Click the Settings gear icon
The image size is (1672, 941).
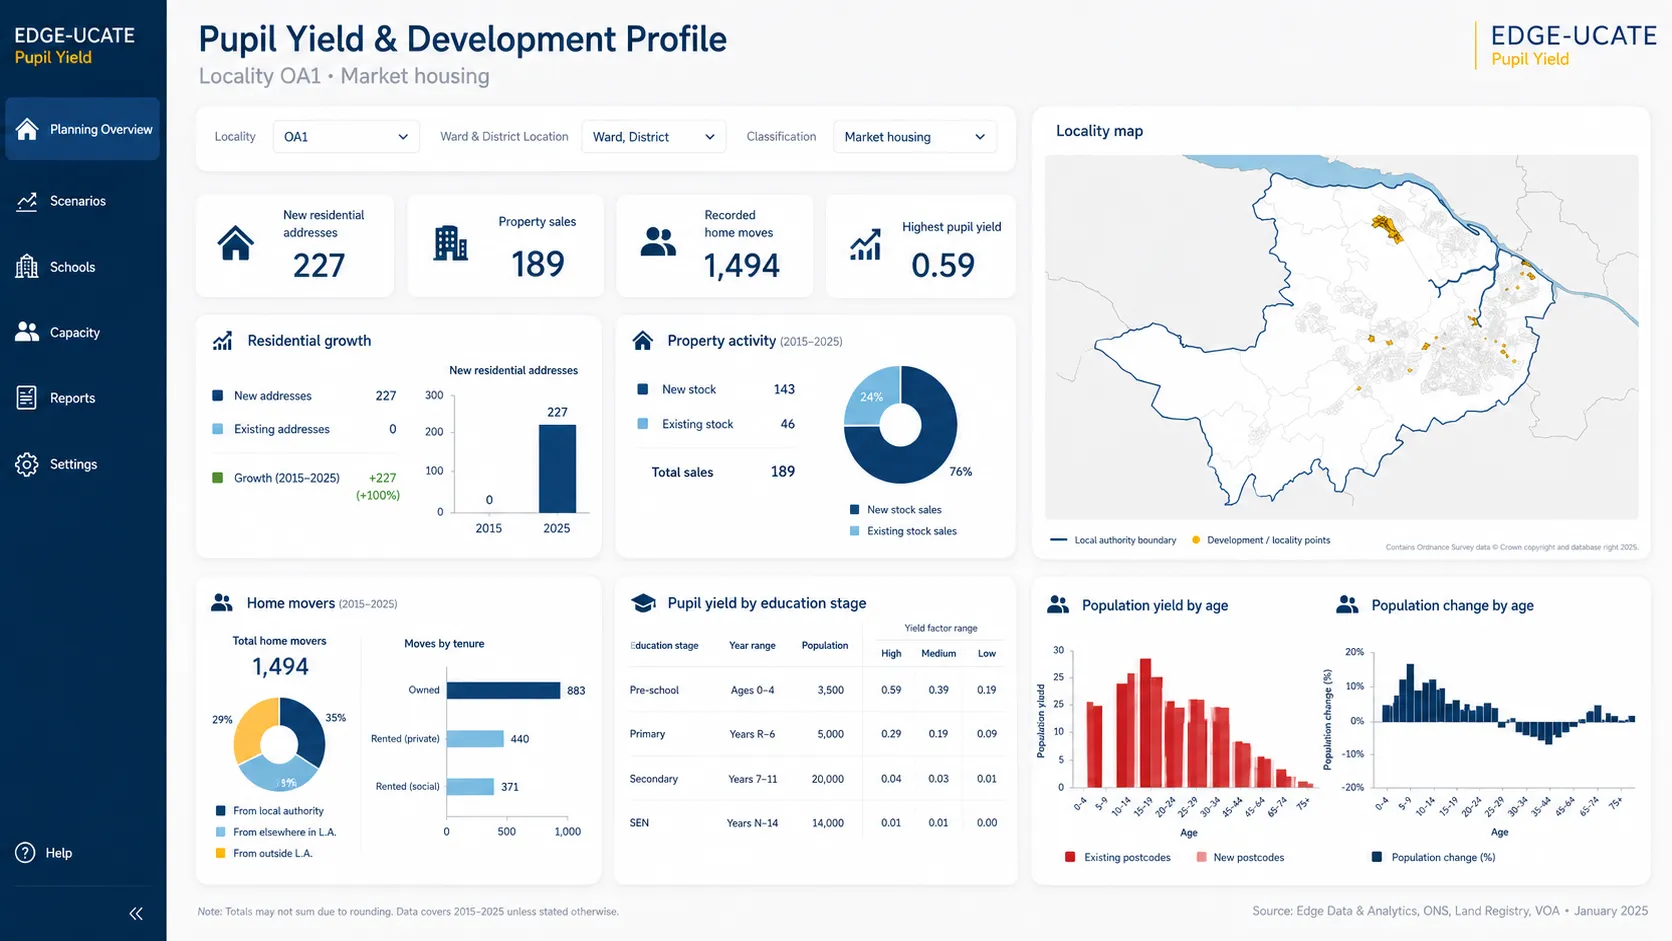pos(27,464)
